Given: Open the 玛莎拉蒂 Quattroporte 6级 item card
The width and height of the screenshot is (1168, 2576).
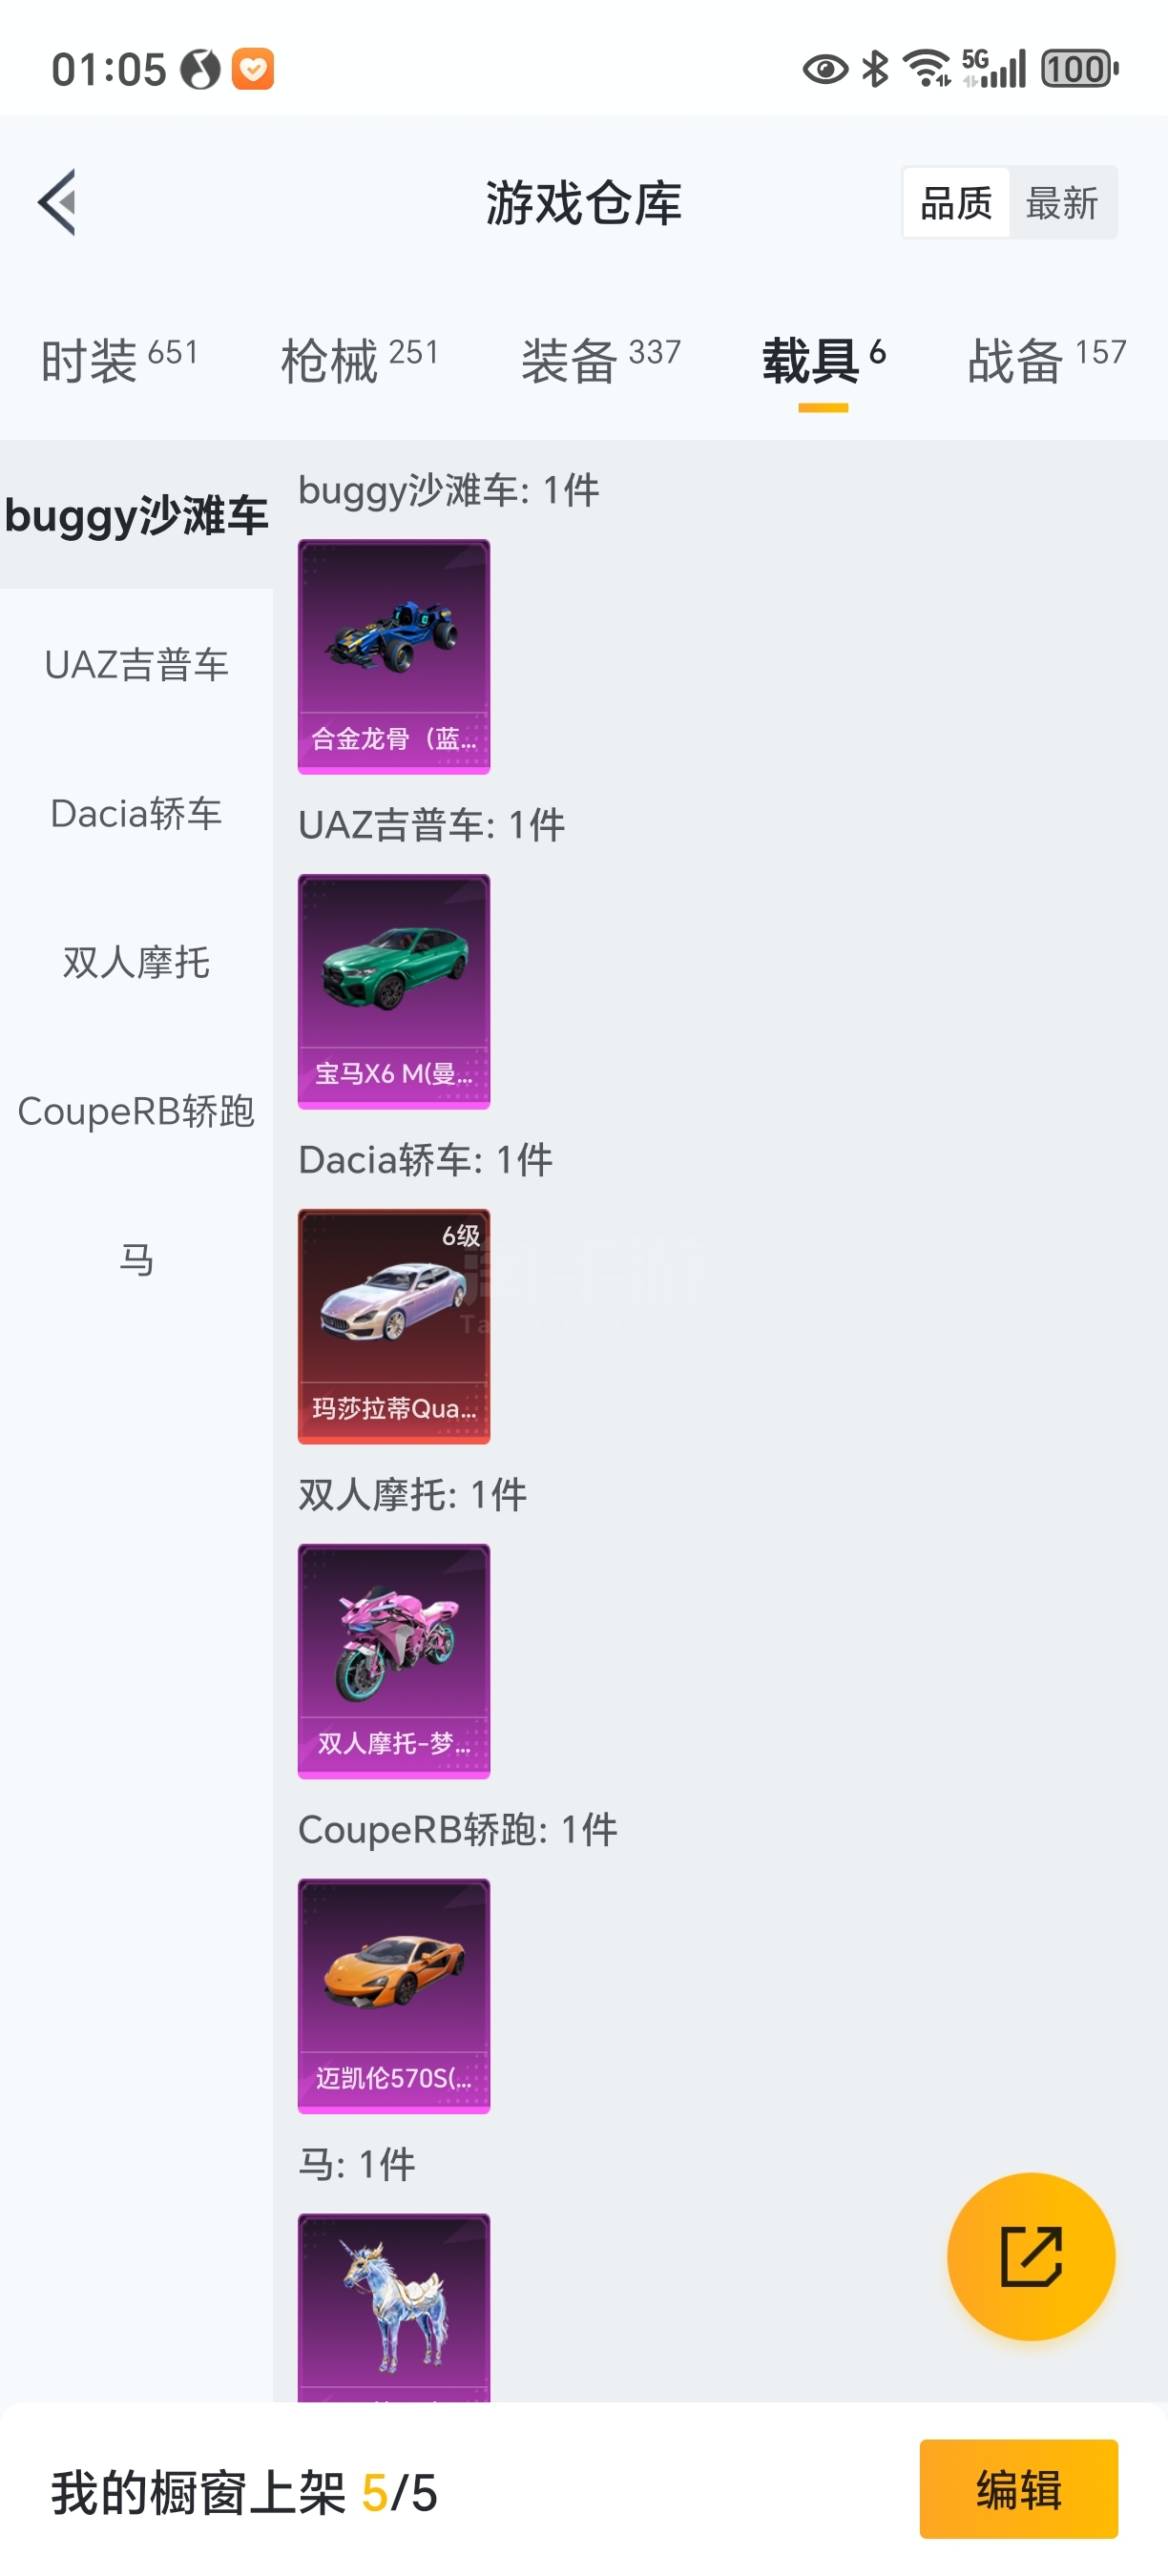Looking at the screenshot, I should (x=394, y=1326).
